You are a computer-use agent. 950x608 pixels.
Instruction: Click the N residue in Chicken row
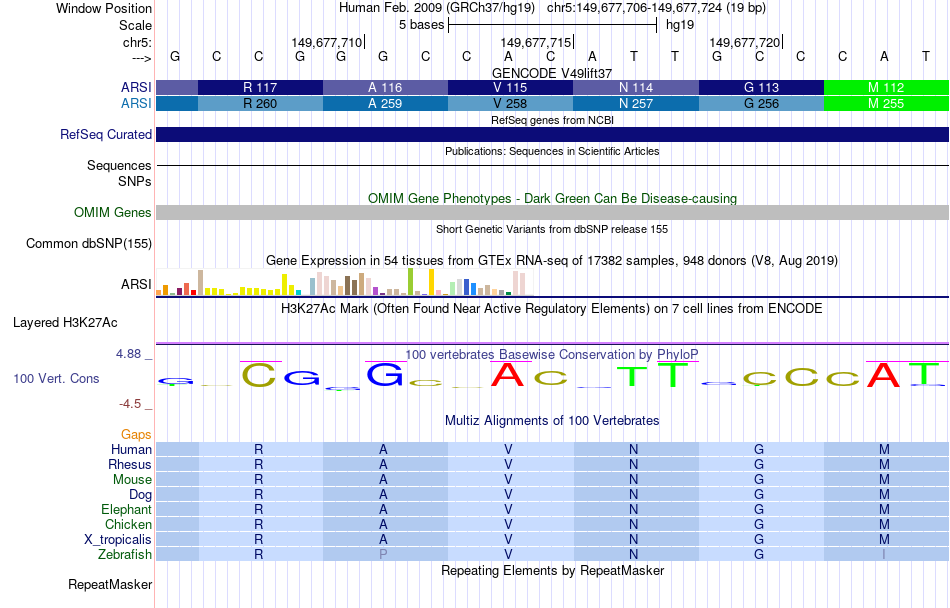[x=633, y=524]
